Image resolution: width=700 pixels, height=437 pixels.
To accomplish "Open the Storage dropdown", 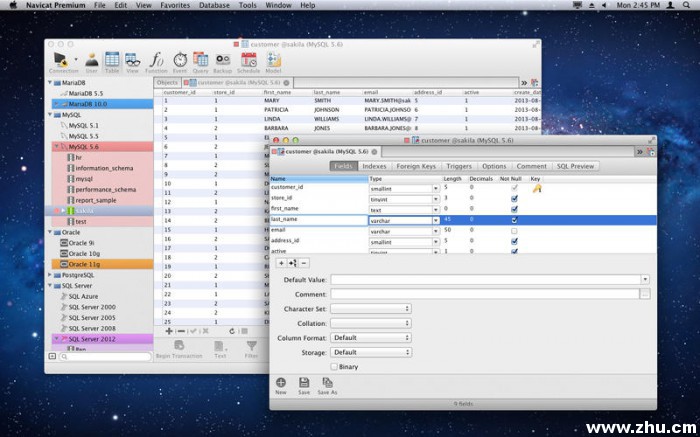I will pyautogui.click(x=370, y=352).
